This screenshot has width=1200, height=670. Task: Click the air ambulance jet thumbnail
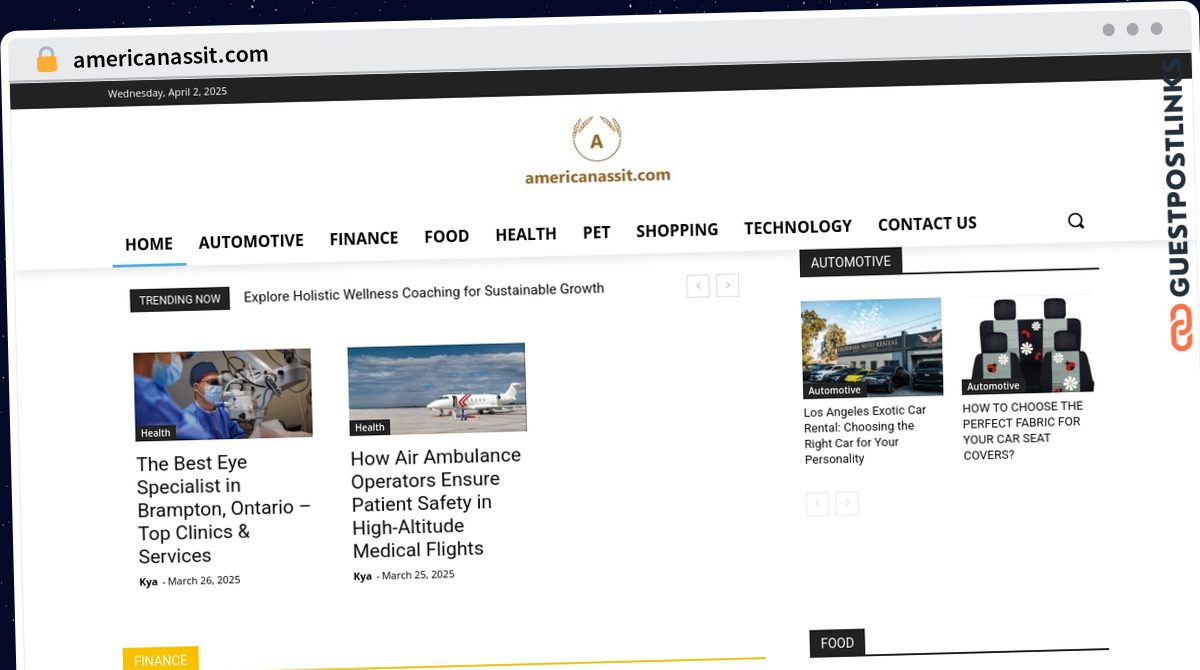pyautogui.click(x=437, y=389)
